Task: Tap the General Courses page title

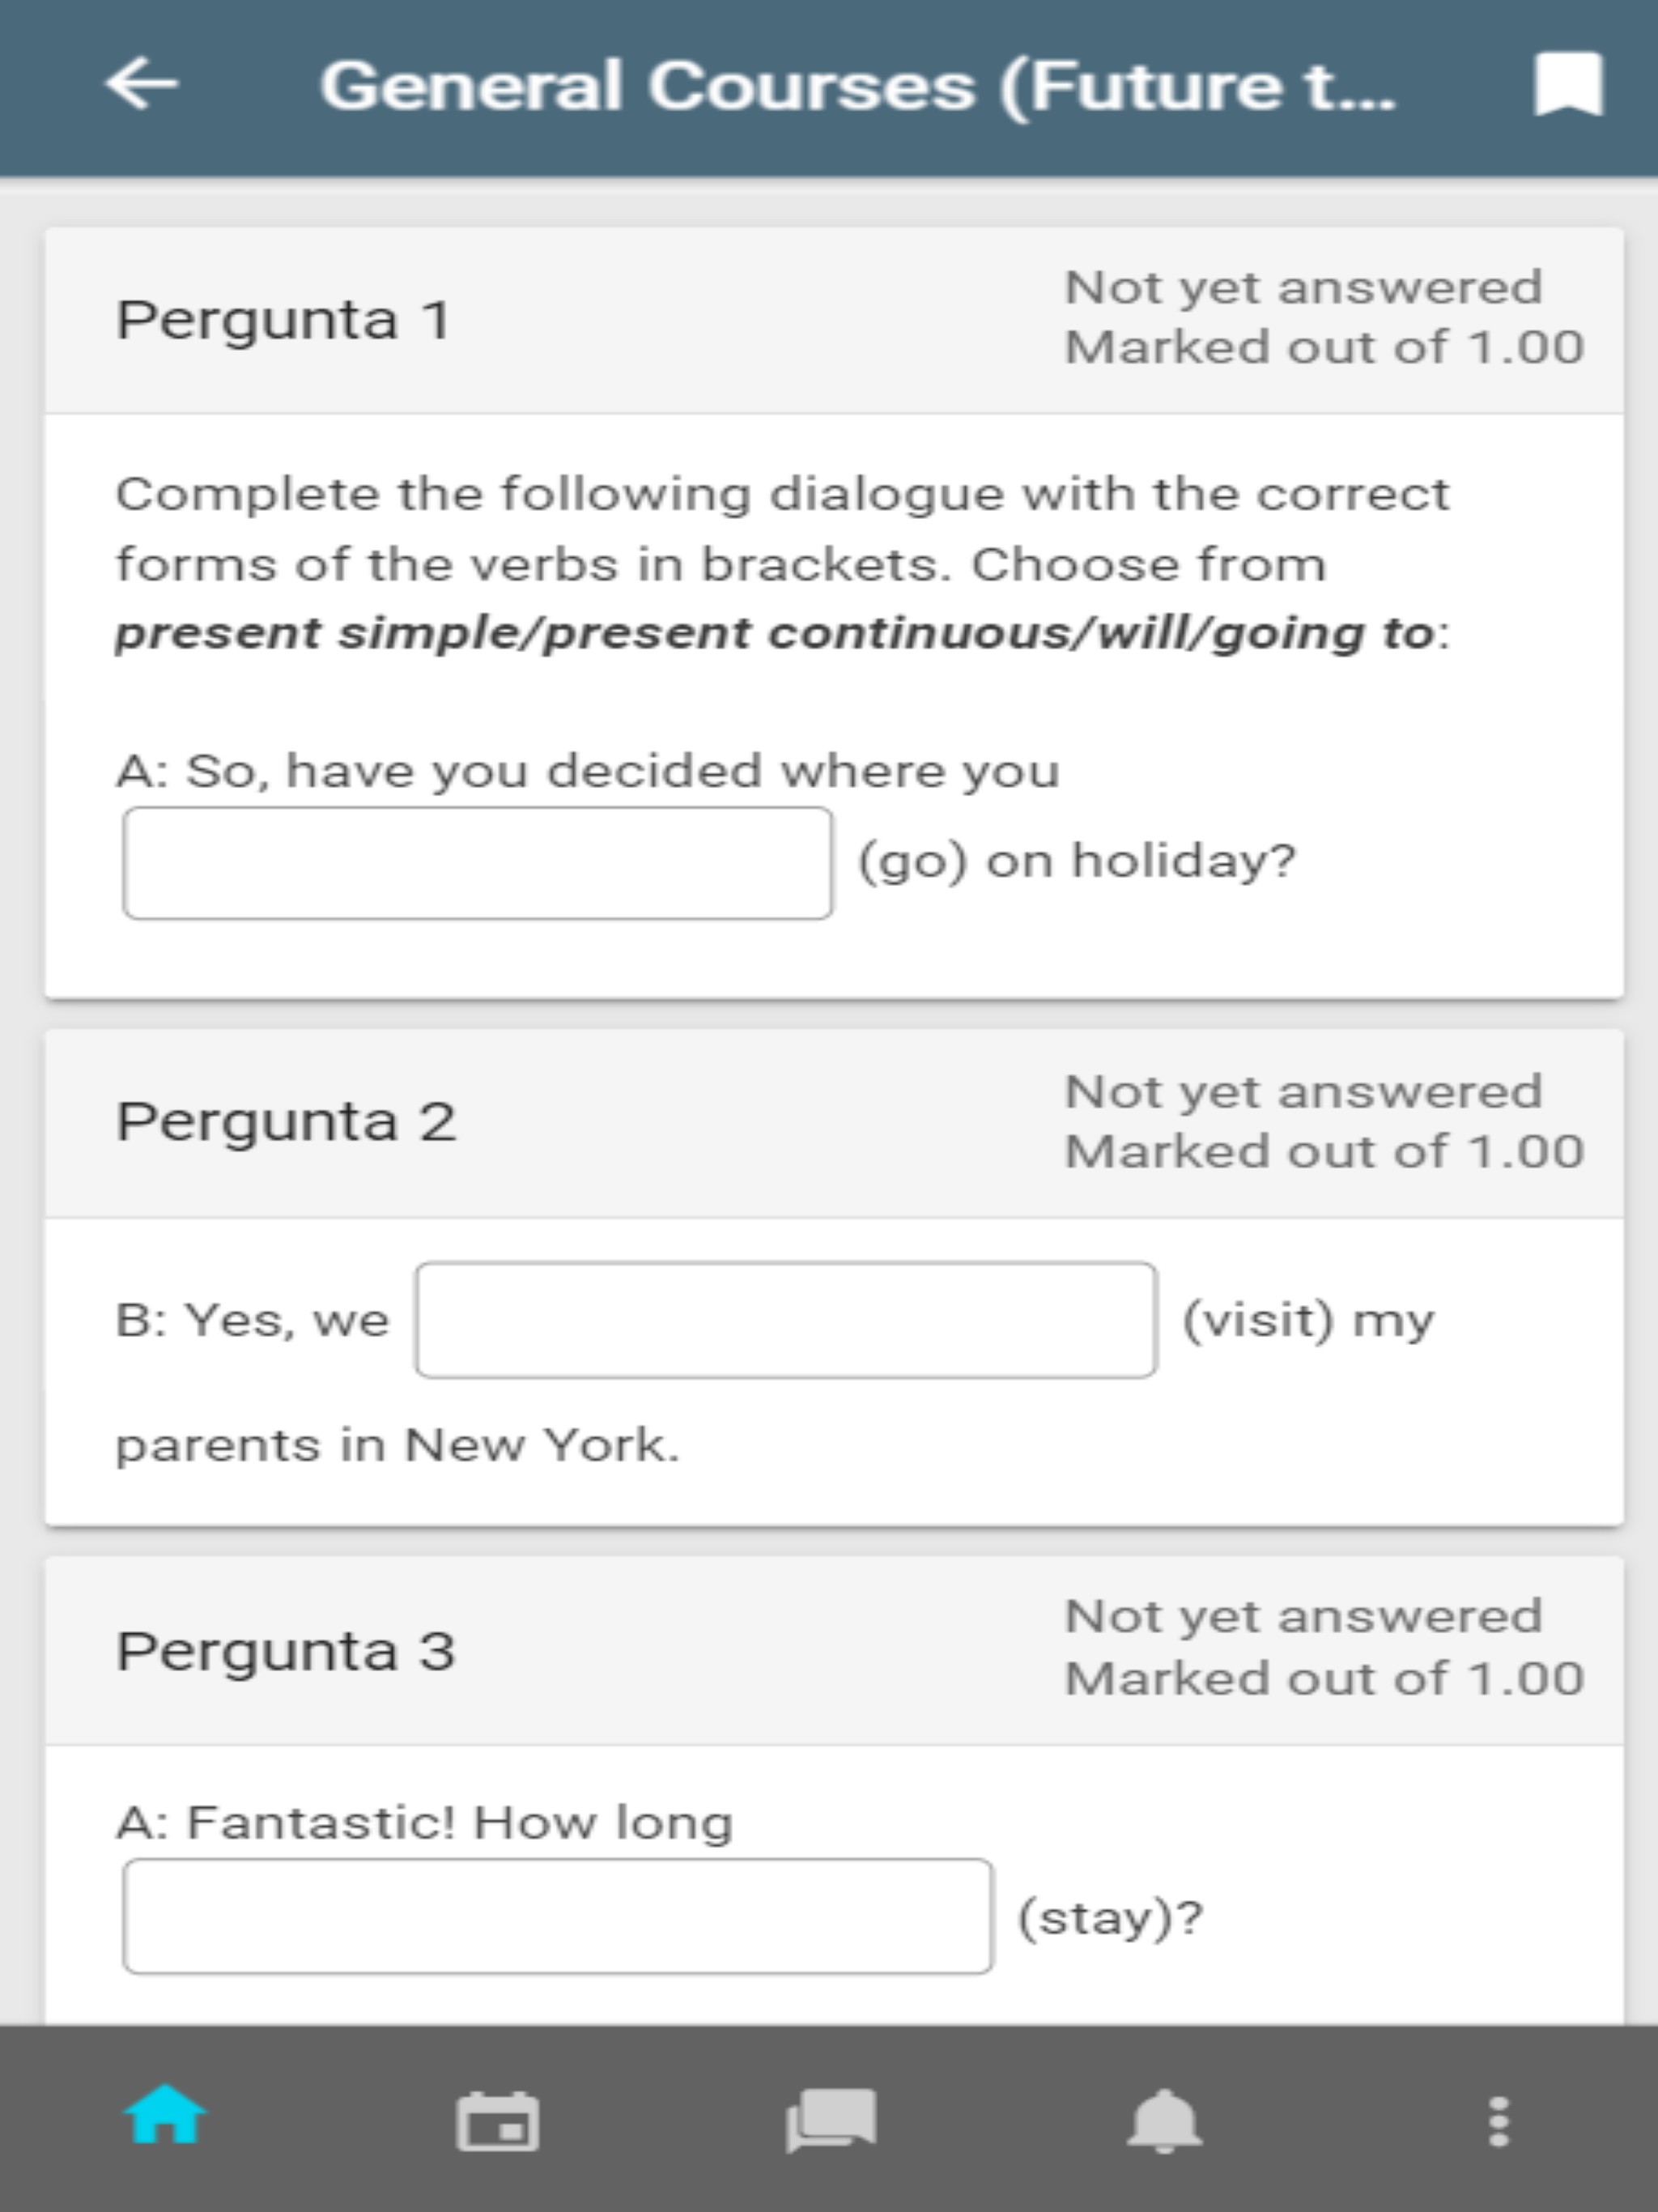Action: (857, 86)
